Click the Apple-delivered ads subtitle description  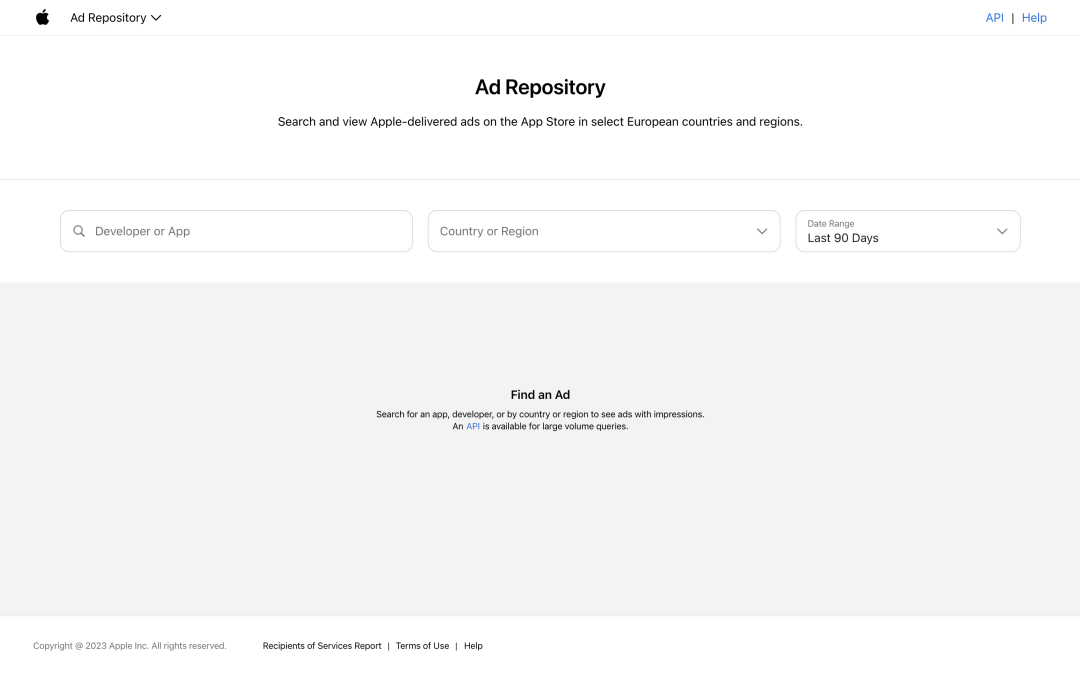tap(540, 122)
